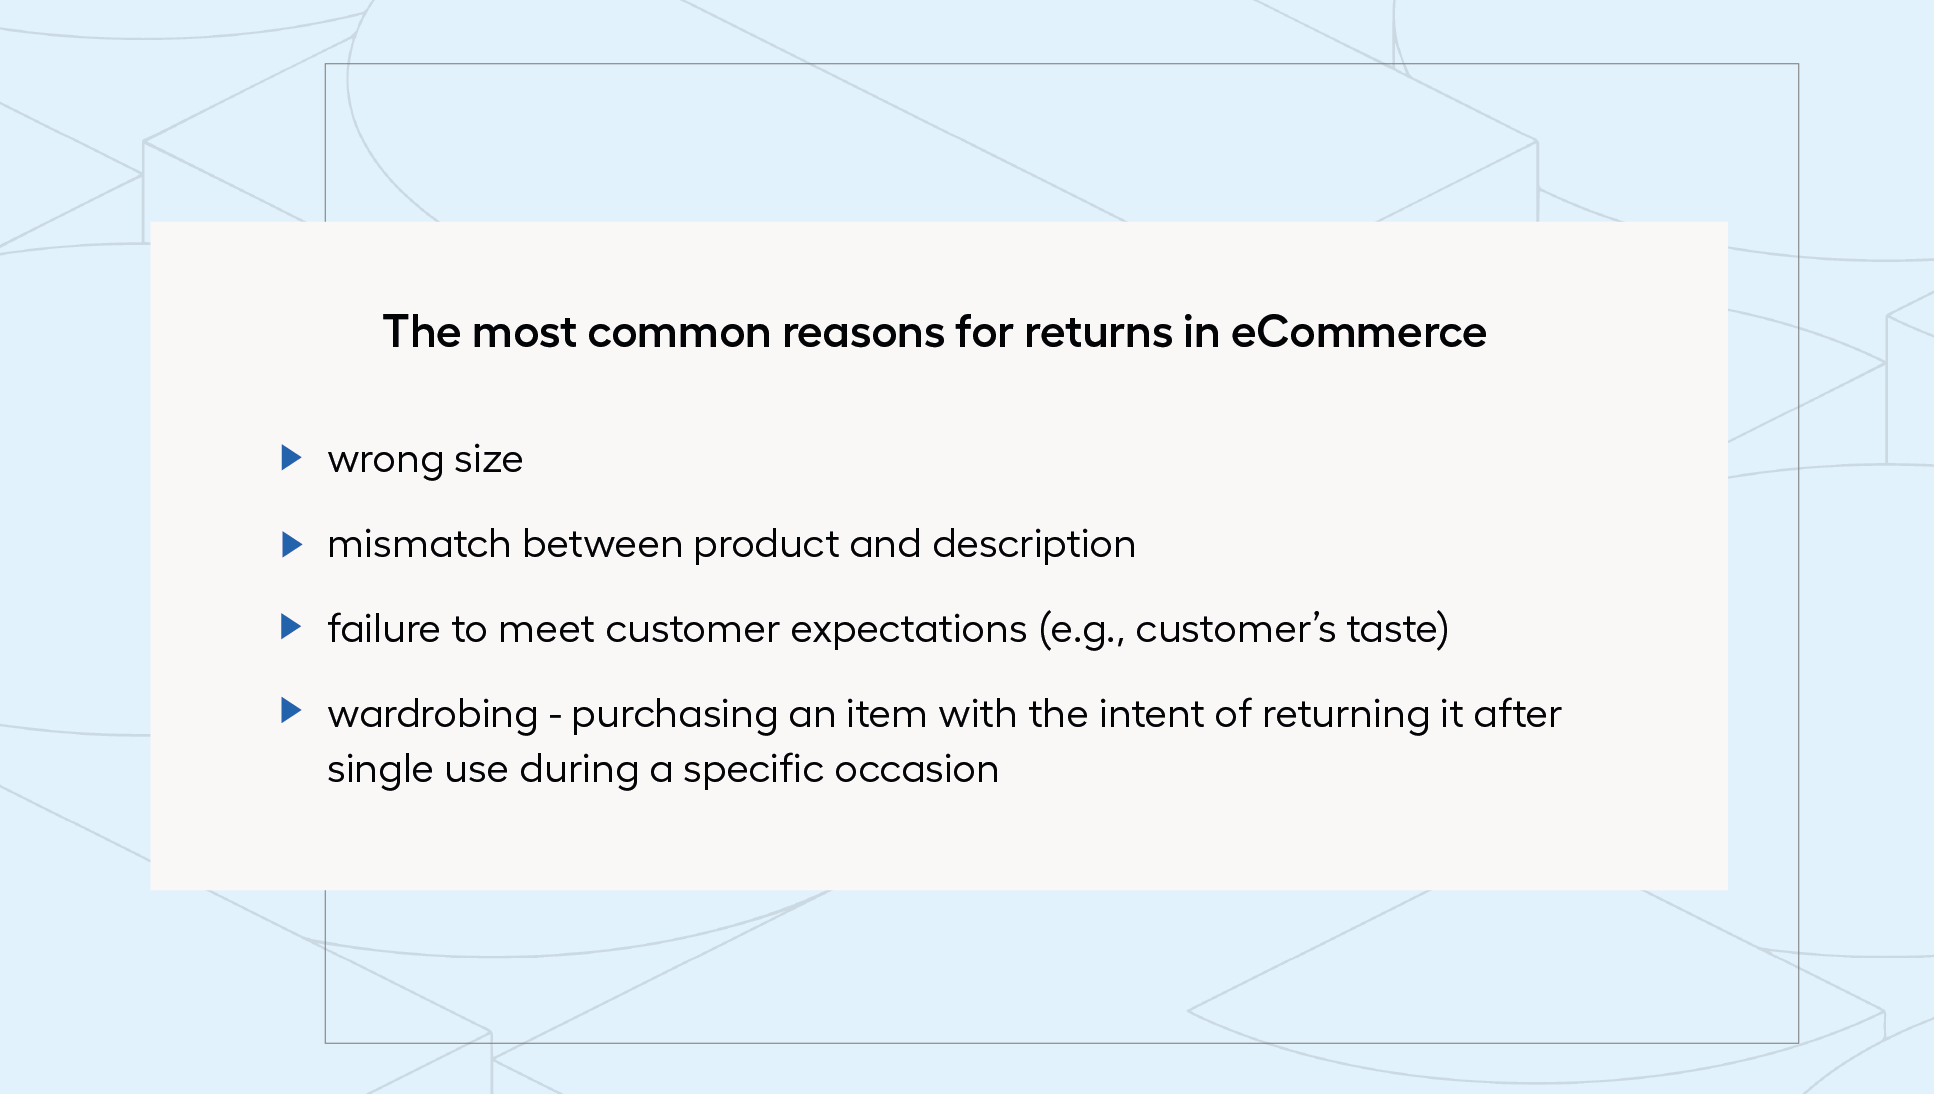Click the slide title about eCommerce returns
This screenshot has height=1094, width=1934.
coord(934,332)
